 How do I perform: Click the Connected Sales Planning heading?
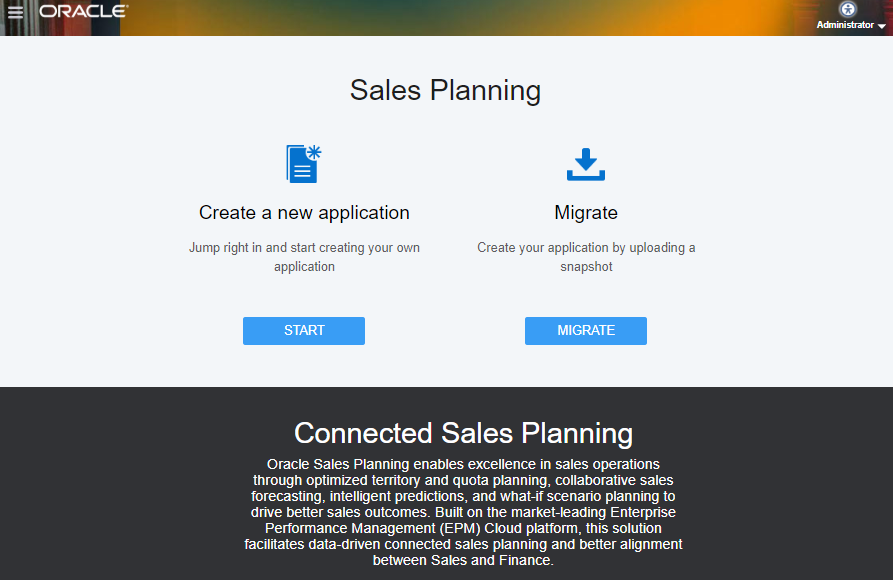464,433
